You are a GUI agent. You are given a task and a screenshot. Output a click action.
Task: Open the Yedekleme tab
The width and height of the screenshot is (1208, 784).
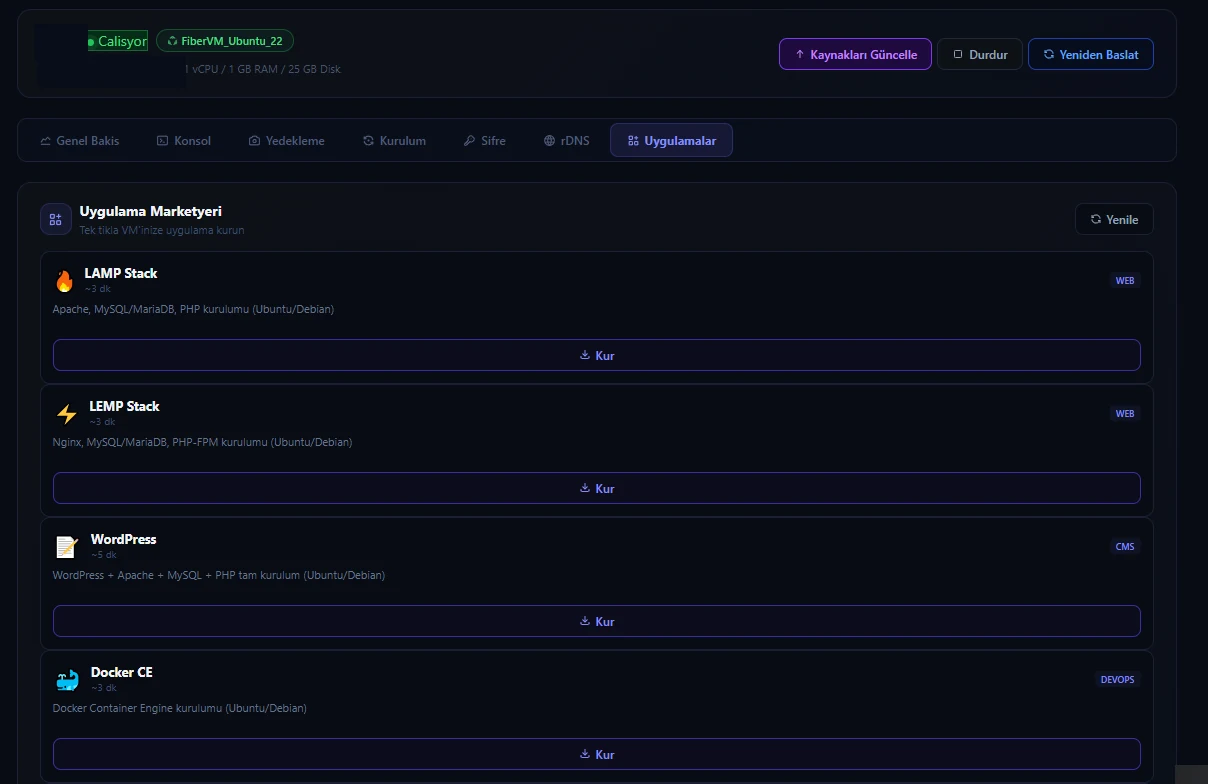[x=287, y=141]
